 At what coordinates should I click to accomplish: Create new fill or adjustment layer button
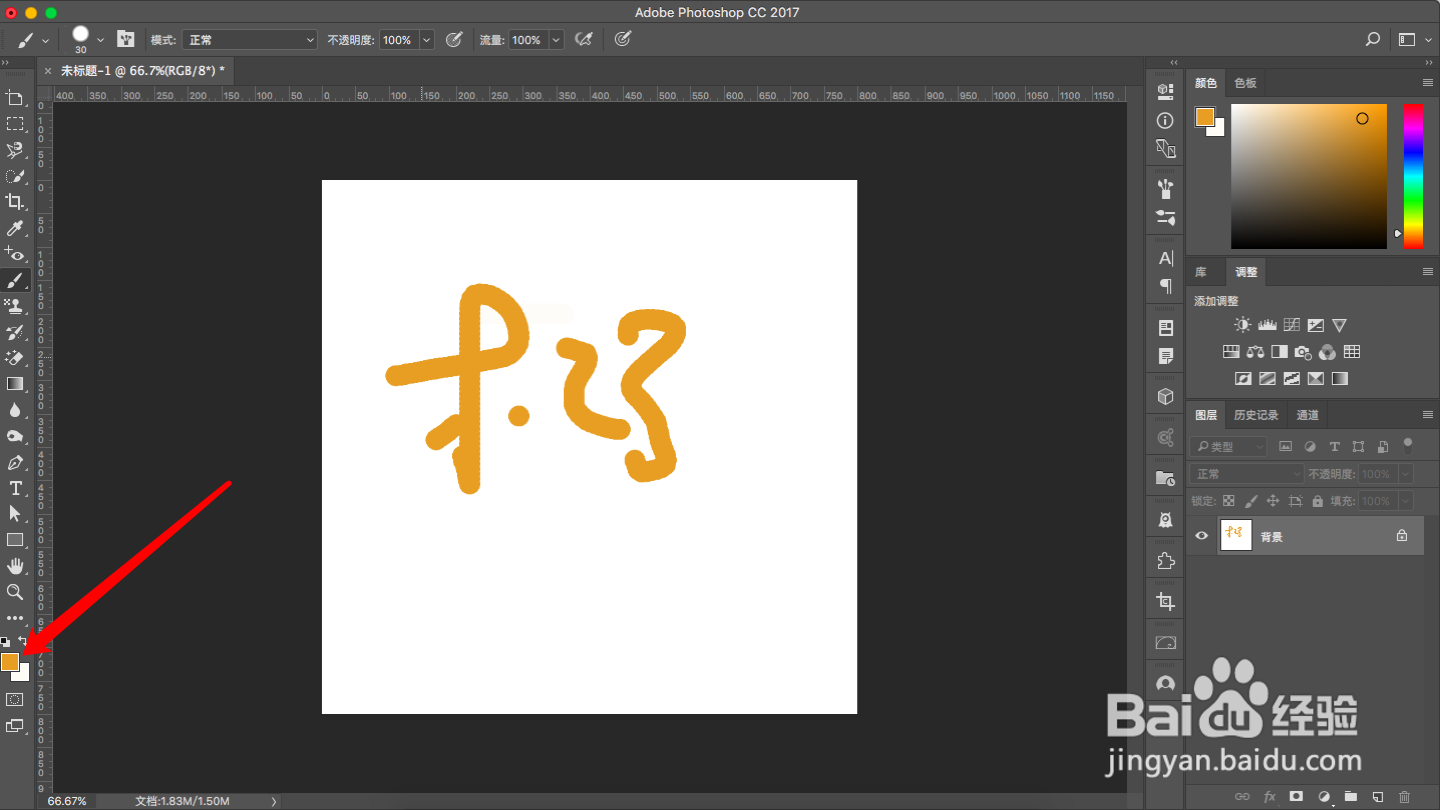tap(1324, 797)
